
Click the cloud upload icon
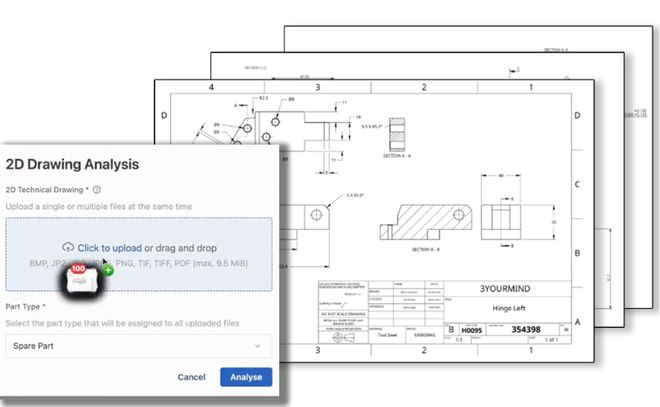(x=68, y=247)
